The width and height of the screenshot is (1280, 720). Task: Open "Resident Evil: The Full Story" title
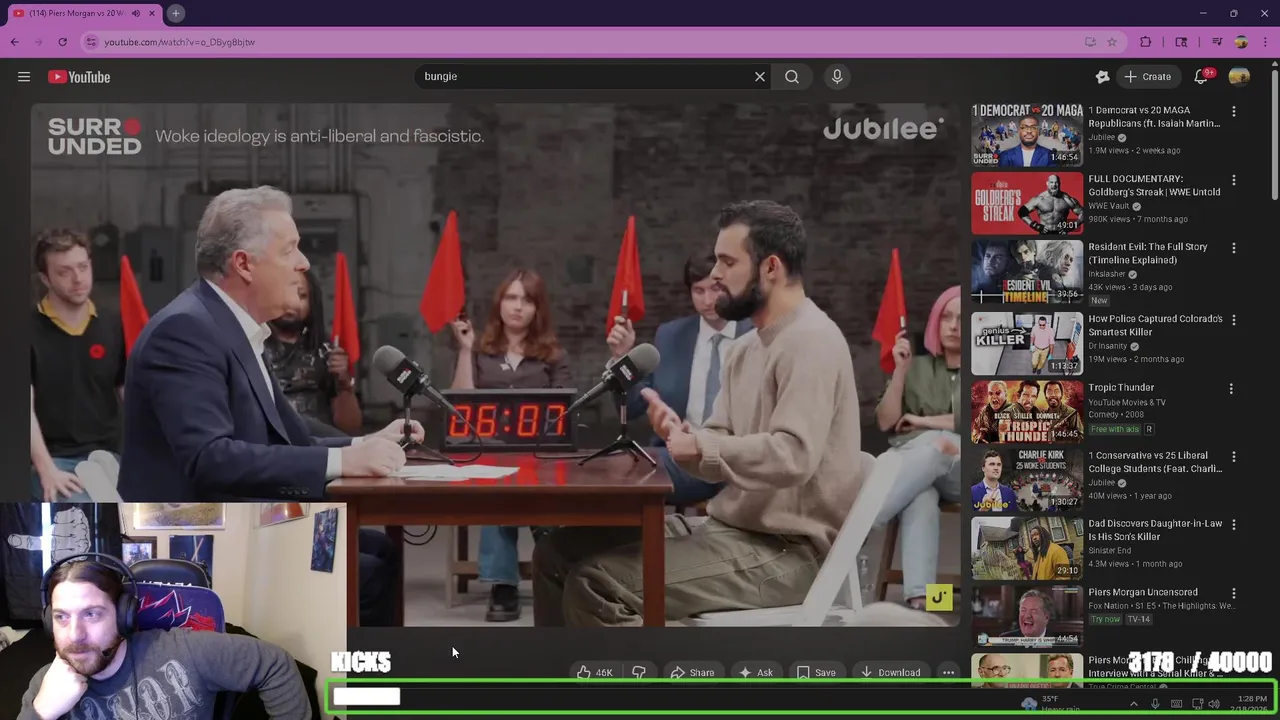1148,253
